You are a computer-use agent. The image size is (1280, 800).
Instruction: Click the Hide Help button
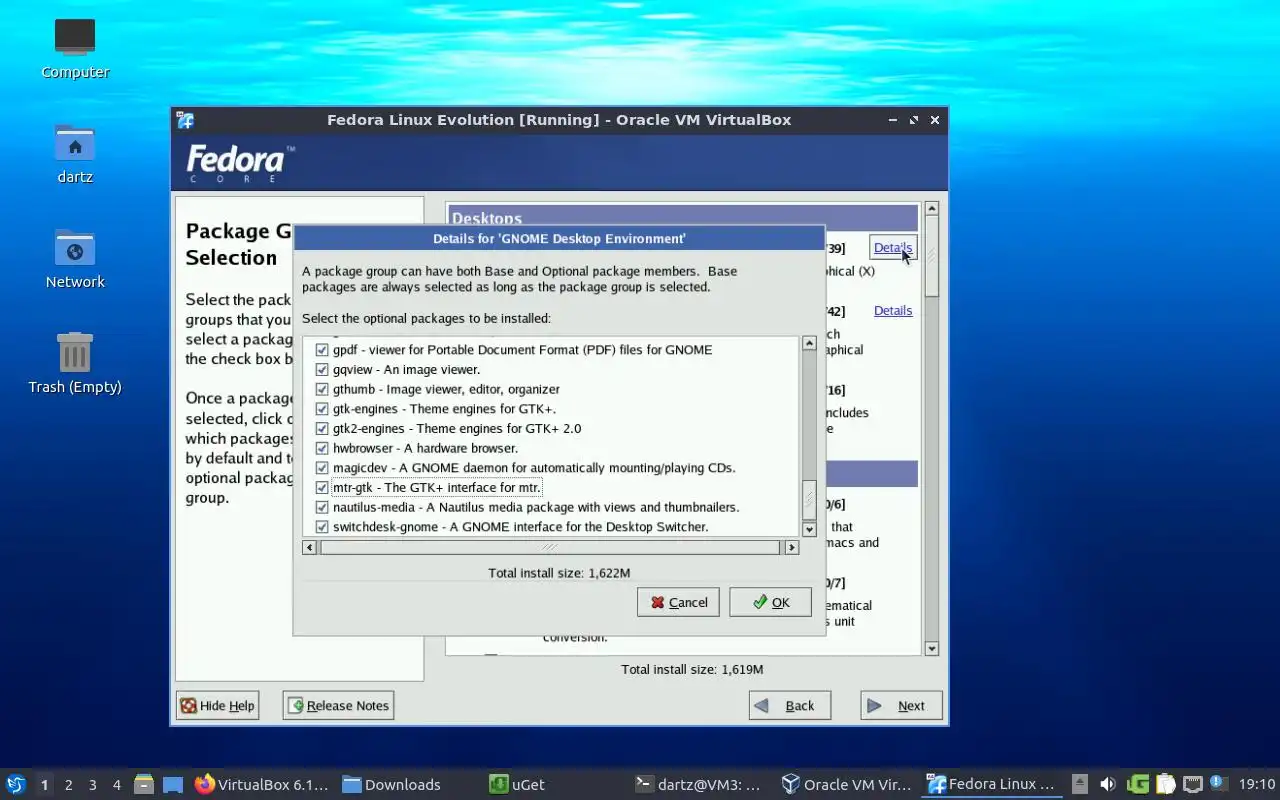pos(217,705)
